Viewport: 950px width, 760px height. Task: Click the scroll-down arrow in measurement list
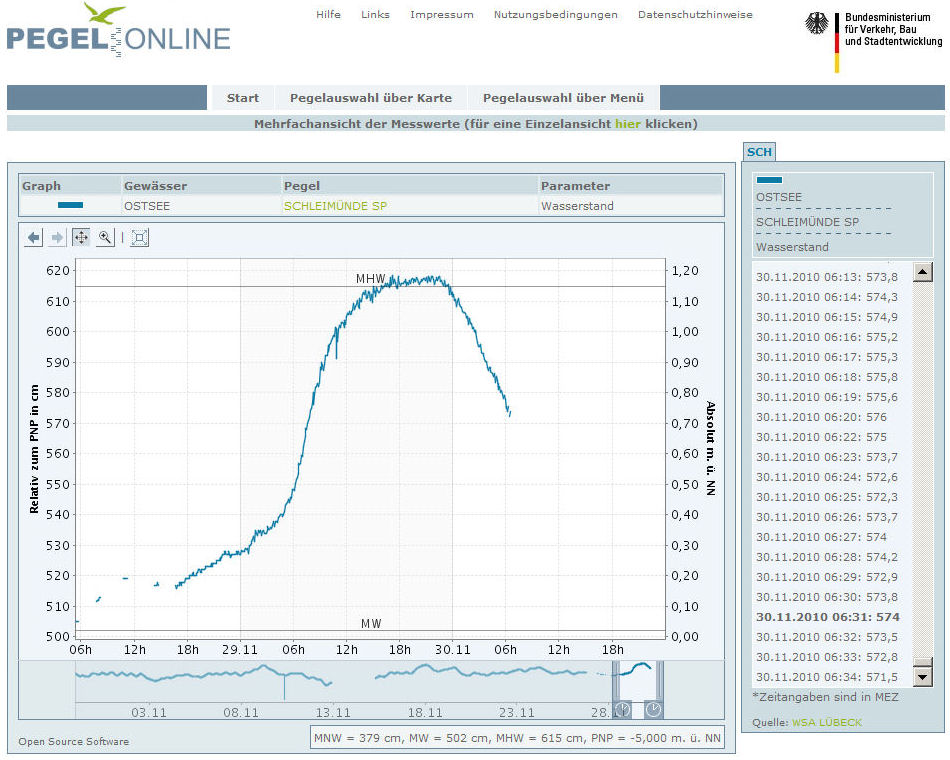click(923, 677)
